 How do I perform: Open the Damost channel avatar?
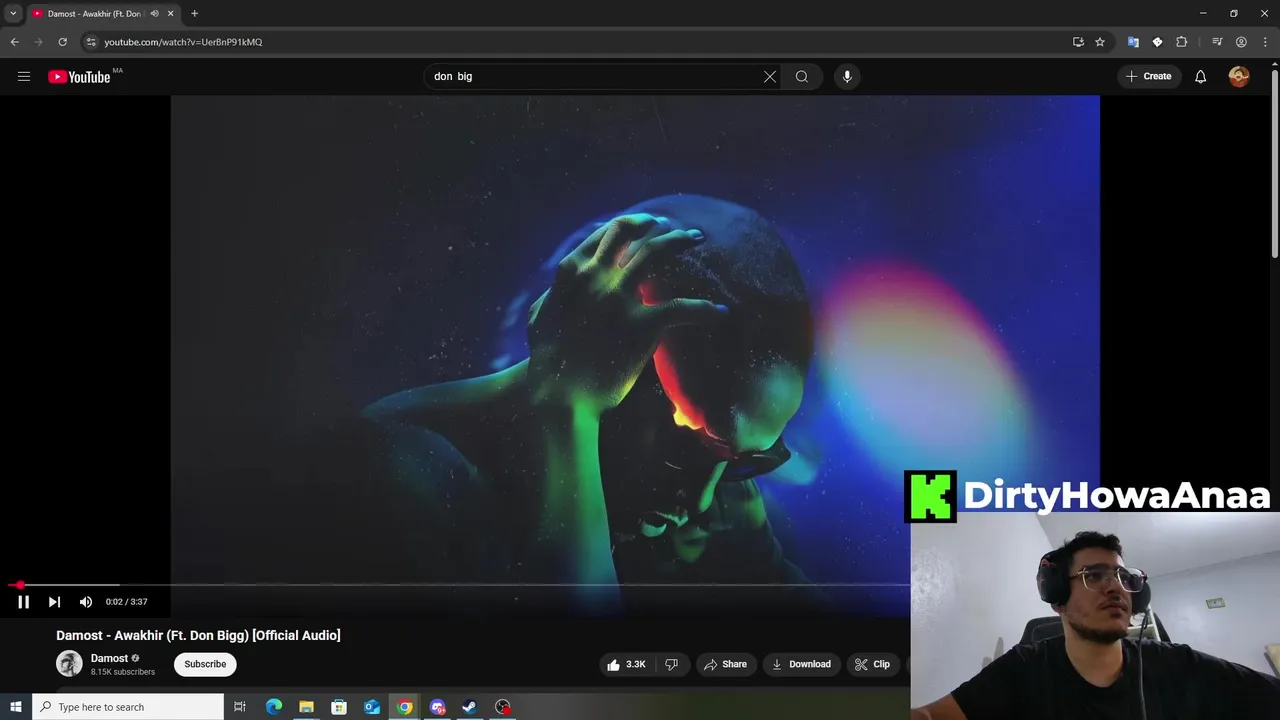tap(69, 663)
